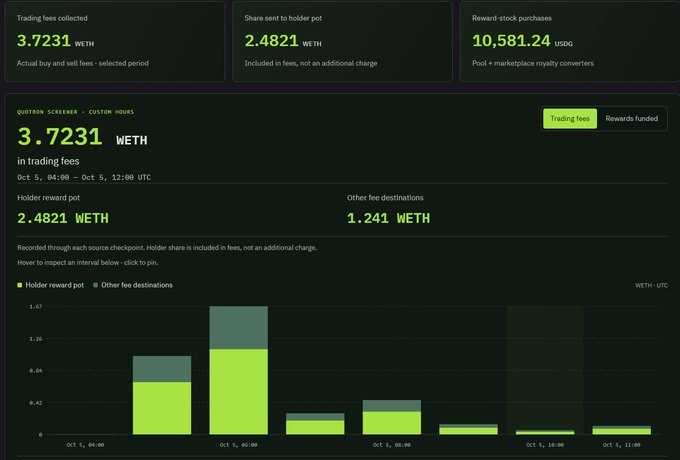Click the Pool + marketplace royalty converters text
Viewport: 680px width, 460px height.
coord(533,63)
